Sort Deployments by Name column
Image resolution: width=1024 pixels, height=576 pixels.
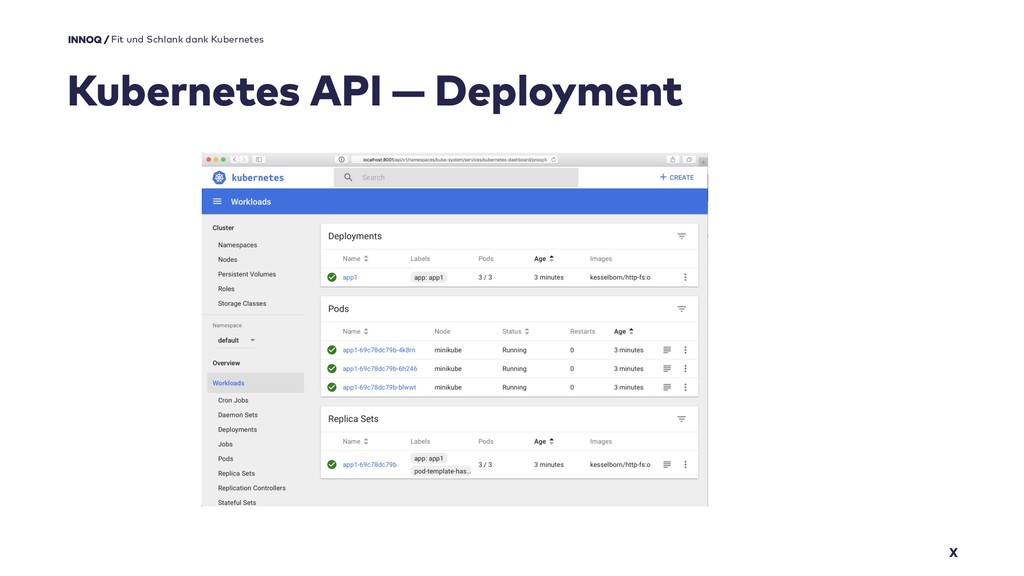[355, 259]
